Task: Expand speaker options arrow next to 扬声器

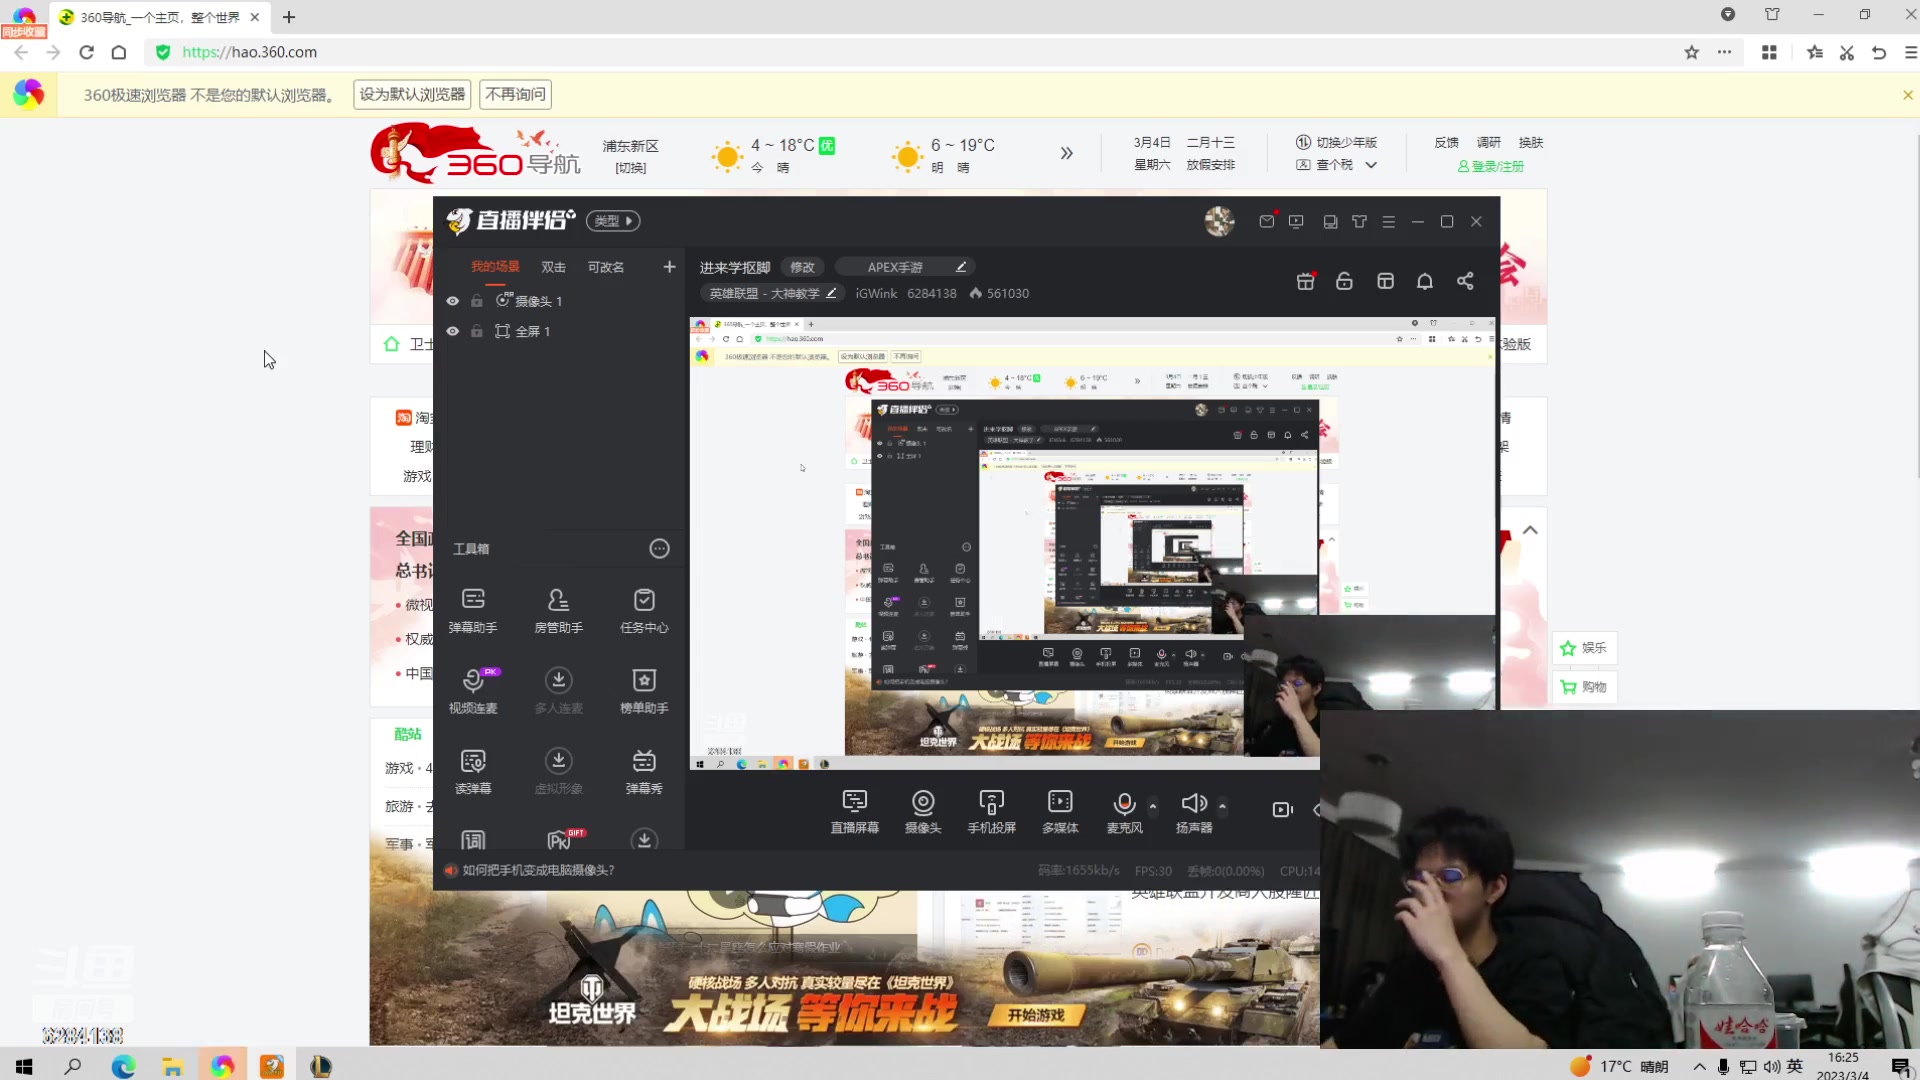Action: (x=1222, y=805)
